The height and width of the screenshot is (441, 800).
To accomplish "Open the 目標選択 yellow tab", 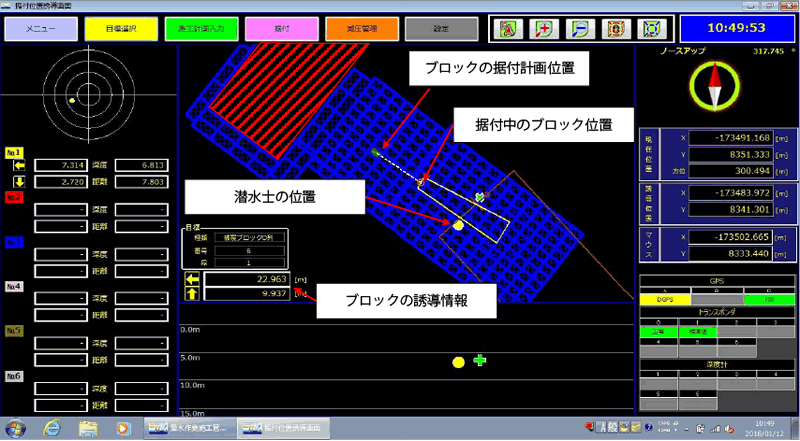I will pos(119,28).
